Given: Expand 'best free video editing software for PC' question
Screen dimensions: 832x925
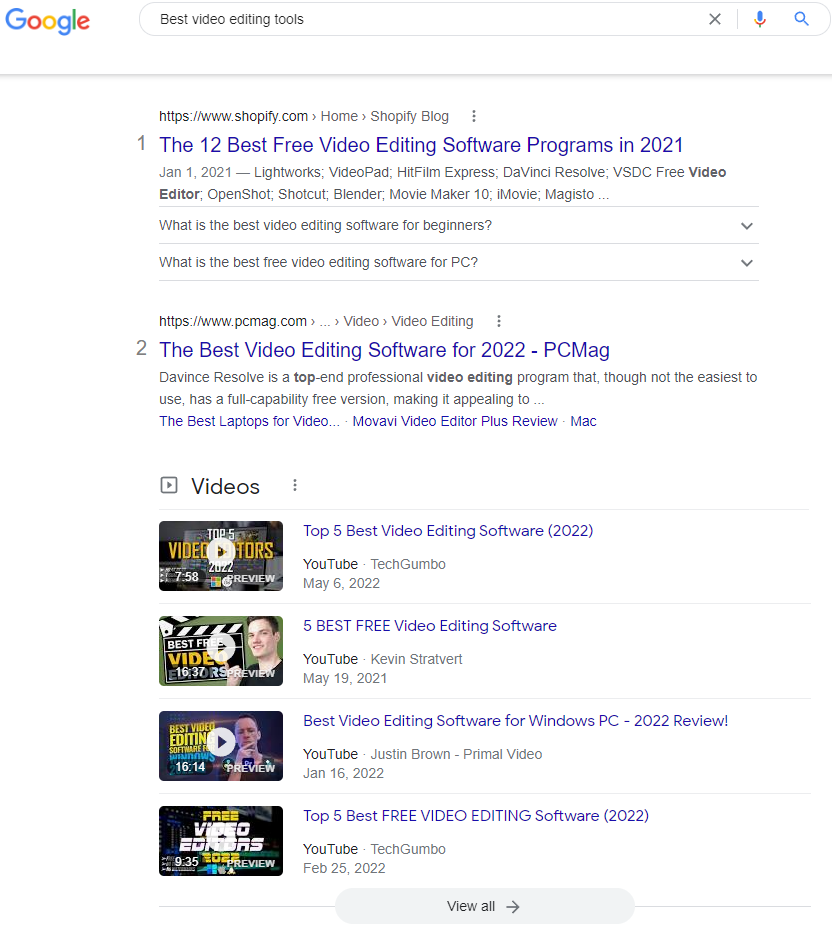Looking at the screenshot, I should point(458,263).
